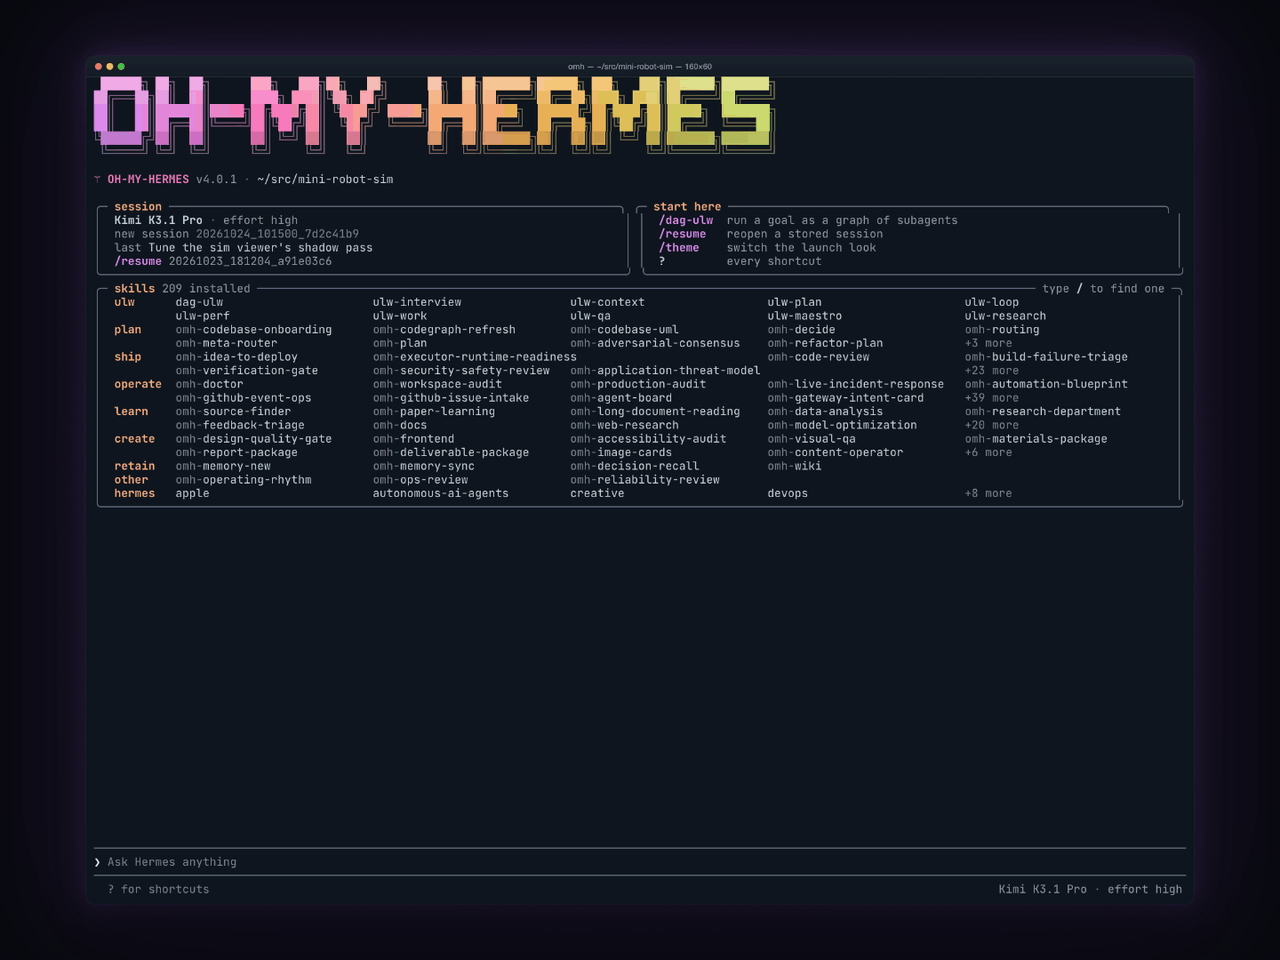Click the omh-paper-learning skill

(x=434, y=412)
